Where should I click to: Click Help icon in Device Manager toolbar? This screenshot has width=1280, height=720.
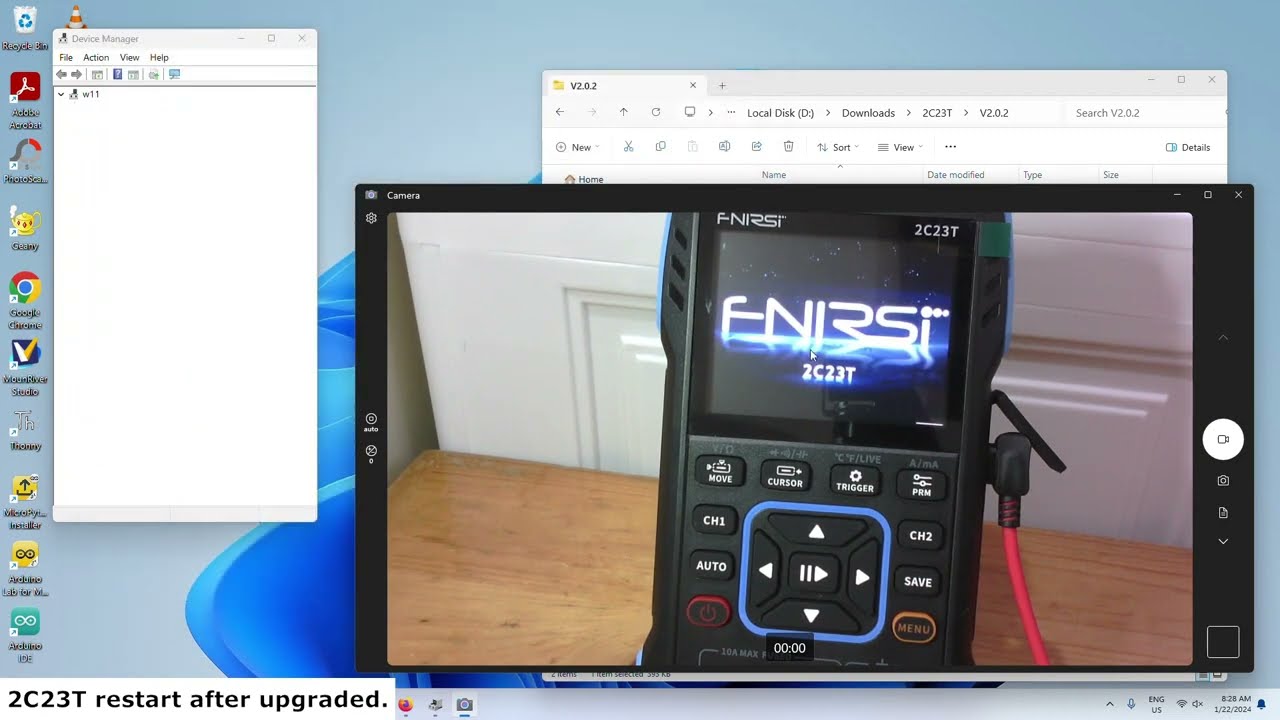coord(117,75)
